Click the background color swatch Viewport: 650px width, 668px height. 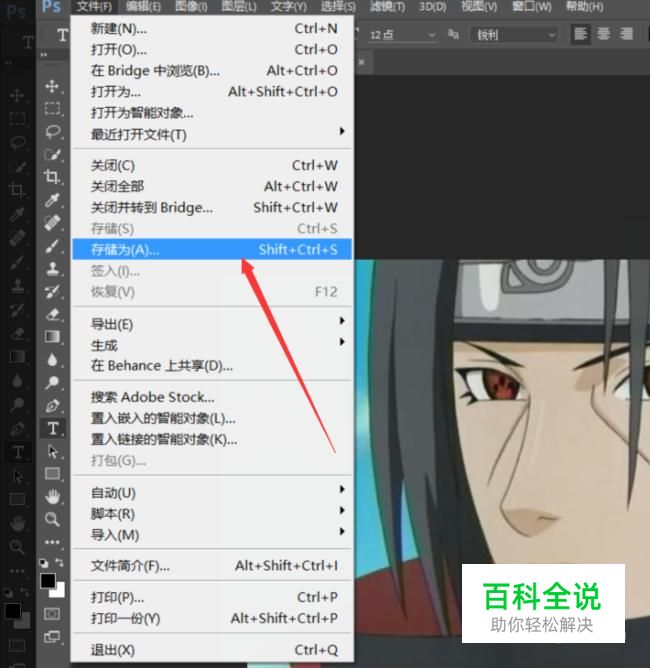tap(60, 591)
